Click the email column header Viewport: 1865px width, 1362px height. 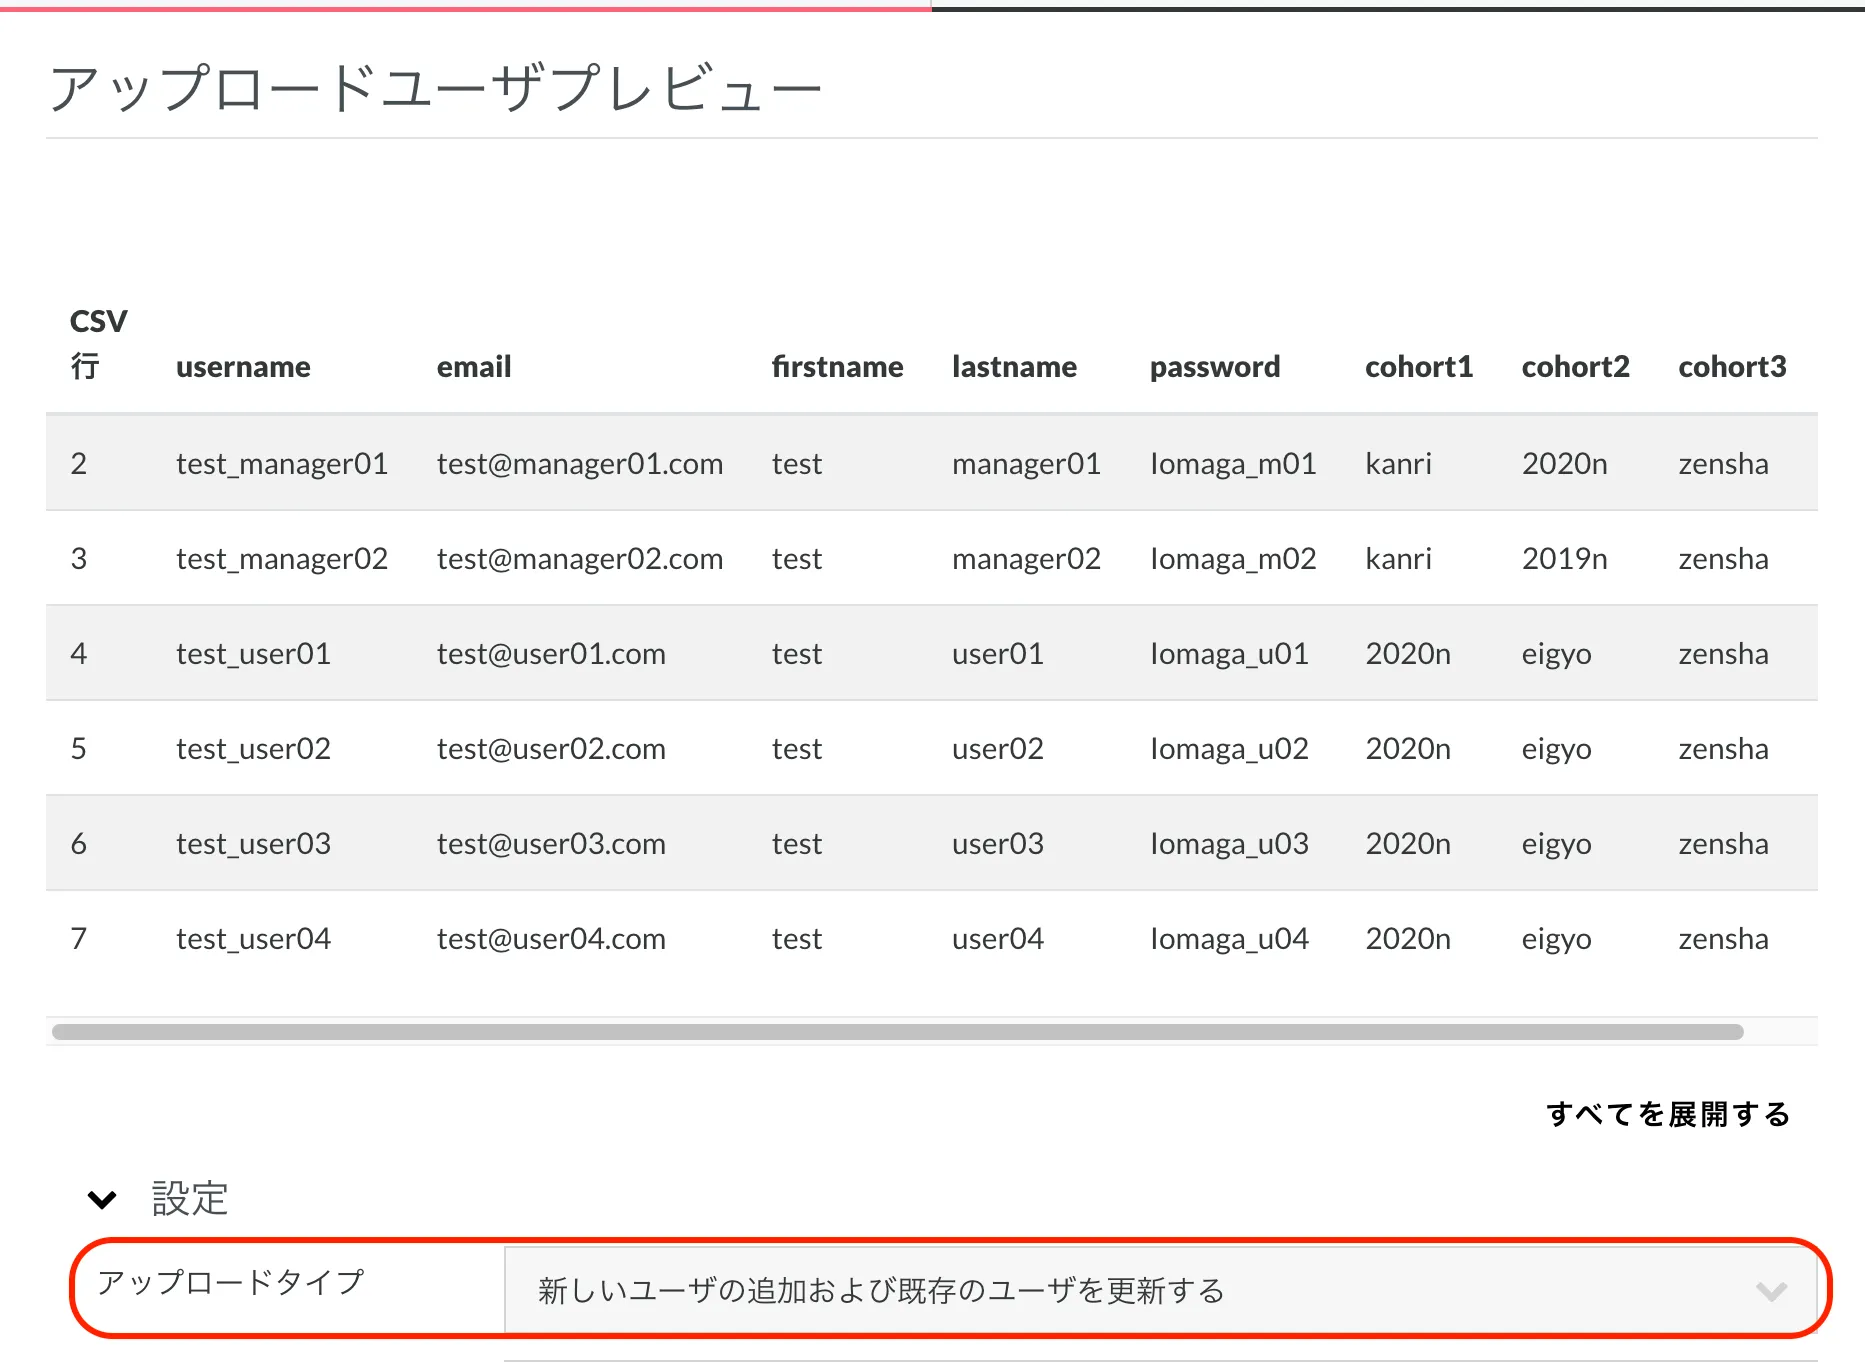pos(474,367)
